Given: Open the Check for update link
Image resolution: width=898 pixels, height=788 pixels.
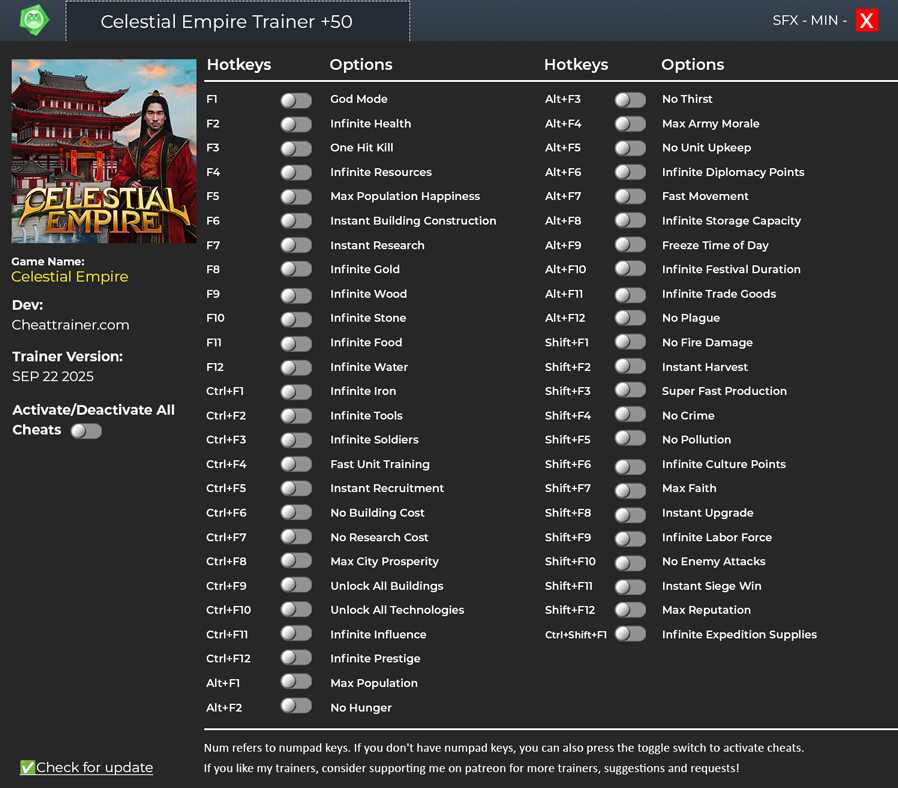Looking at the screenshot, I should pos(94,767).
